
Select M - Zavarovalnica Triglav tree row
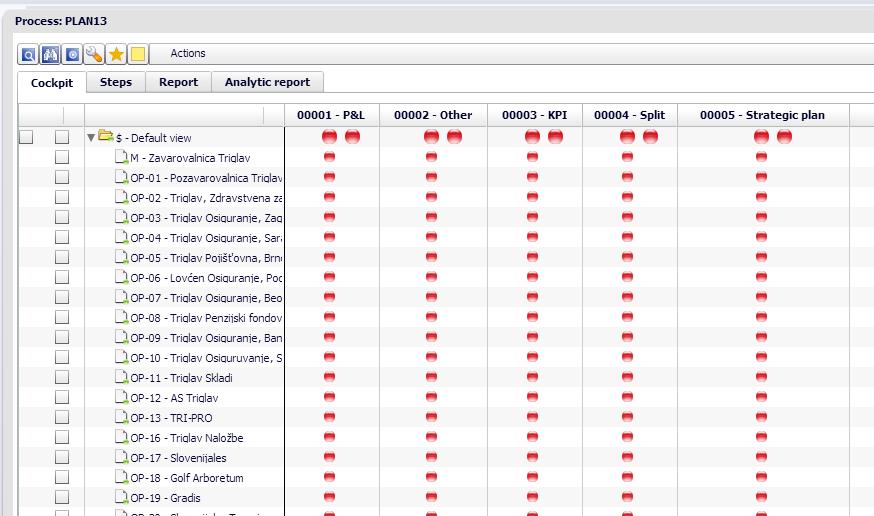click(x=190, y=158)
